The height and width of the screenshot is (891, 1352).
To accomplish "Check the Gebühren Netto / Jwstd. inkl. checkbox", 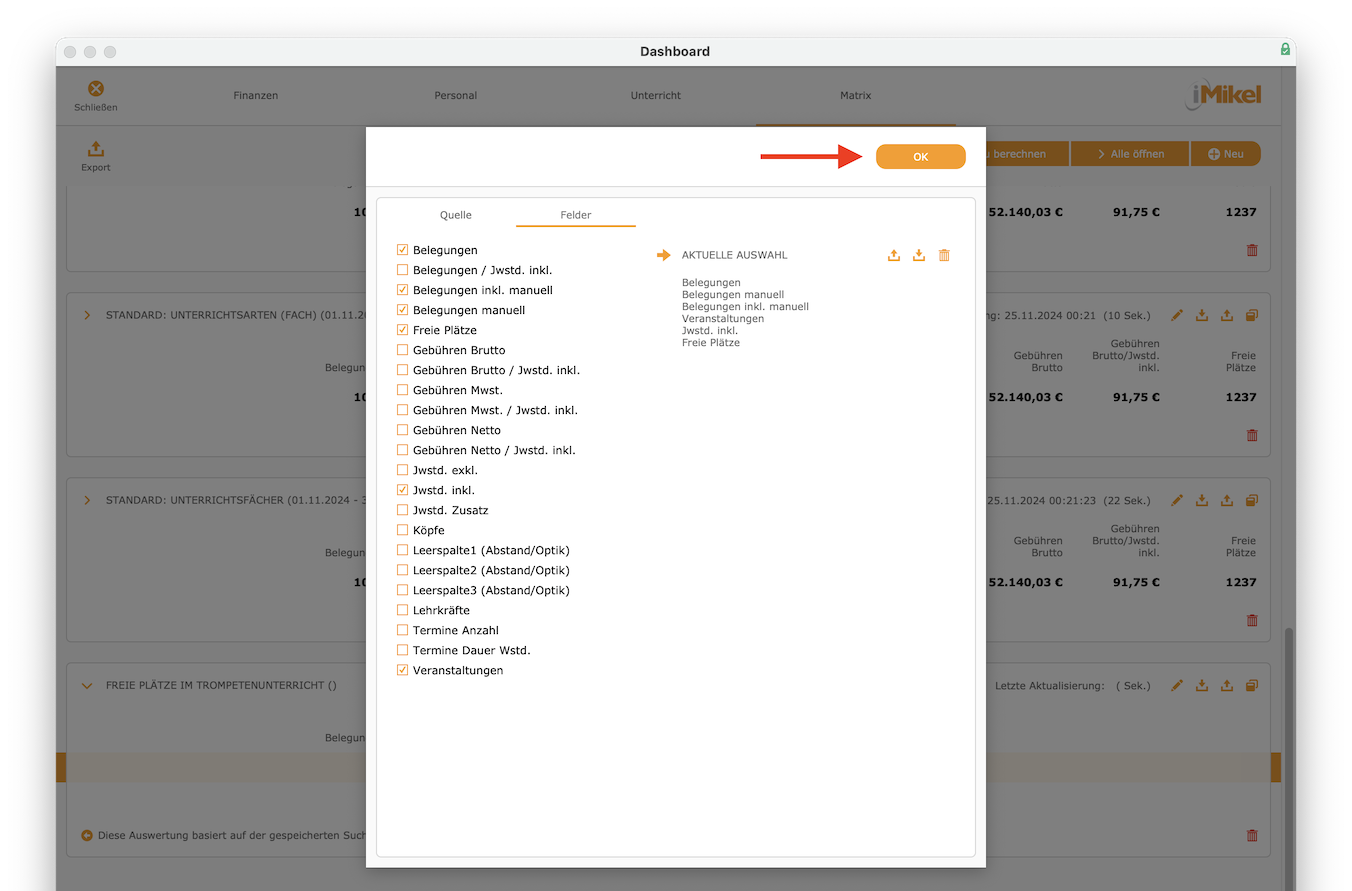I will (402, 450).
